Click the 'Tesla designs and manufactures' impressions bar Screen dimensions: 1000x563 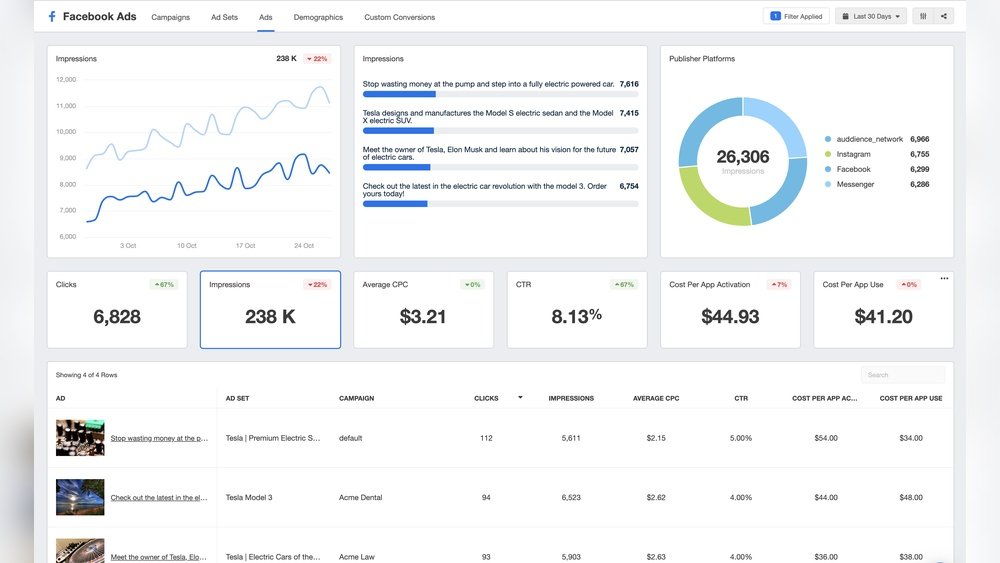501,131
